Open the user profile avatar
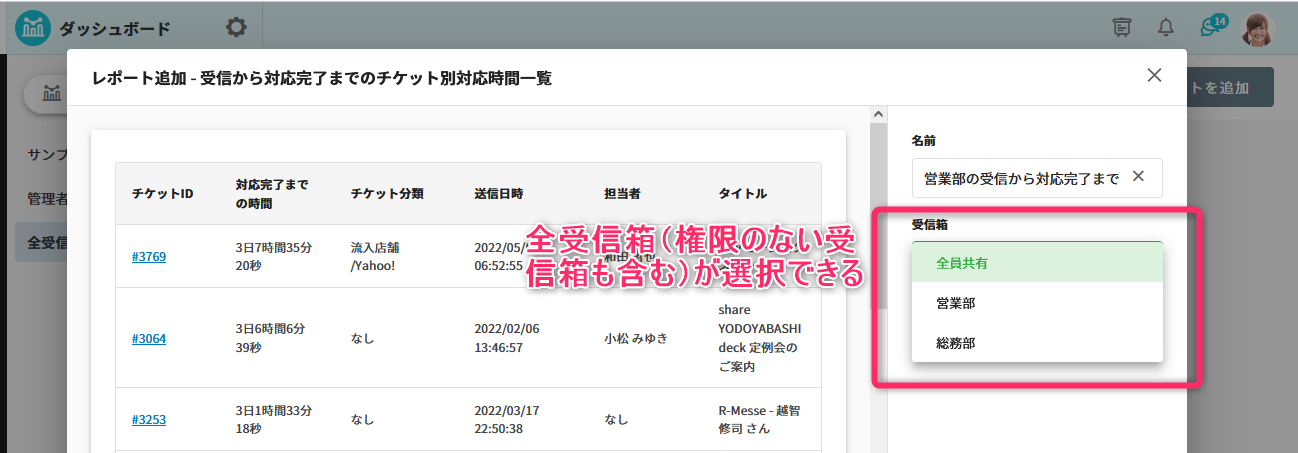Viewport: 1298px width, 453px height. pos(1258,29)
